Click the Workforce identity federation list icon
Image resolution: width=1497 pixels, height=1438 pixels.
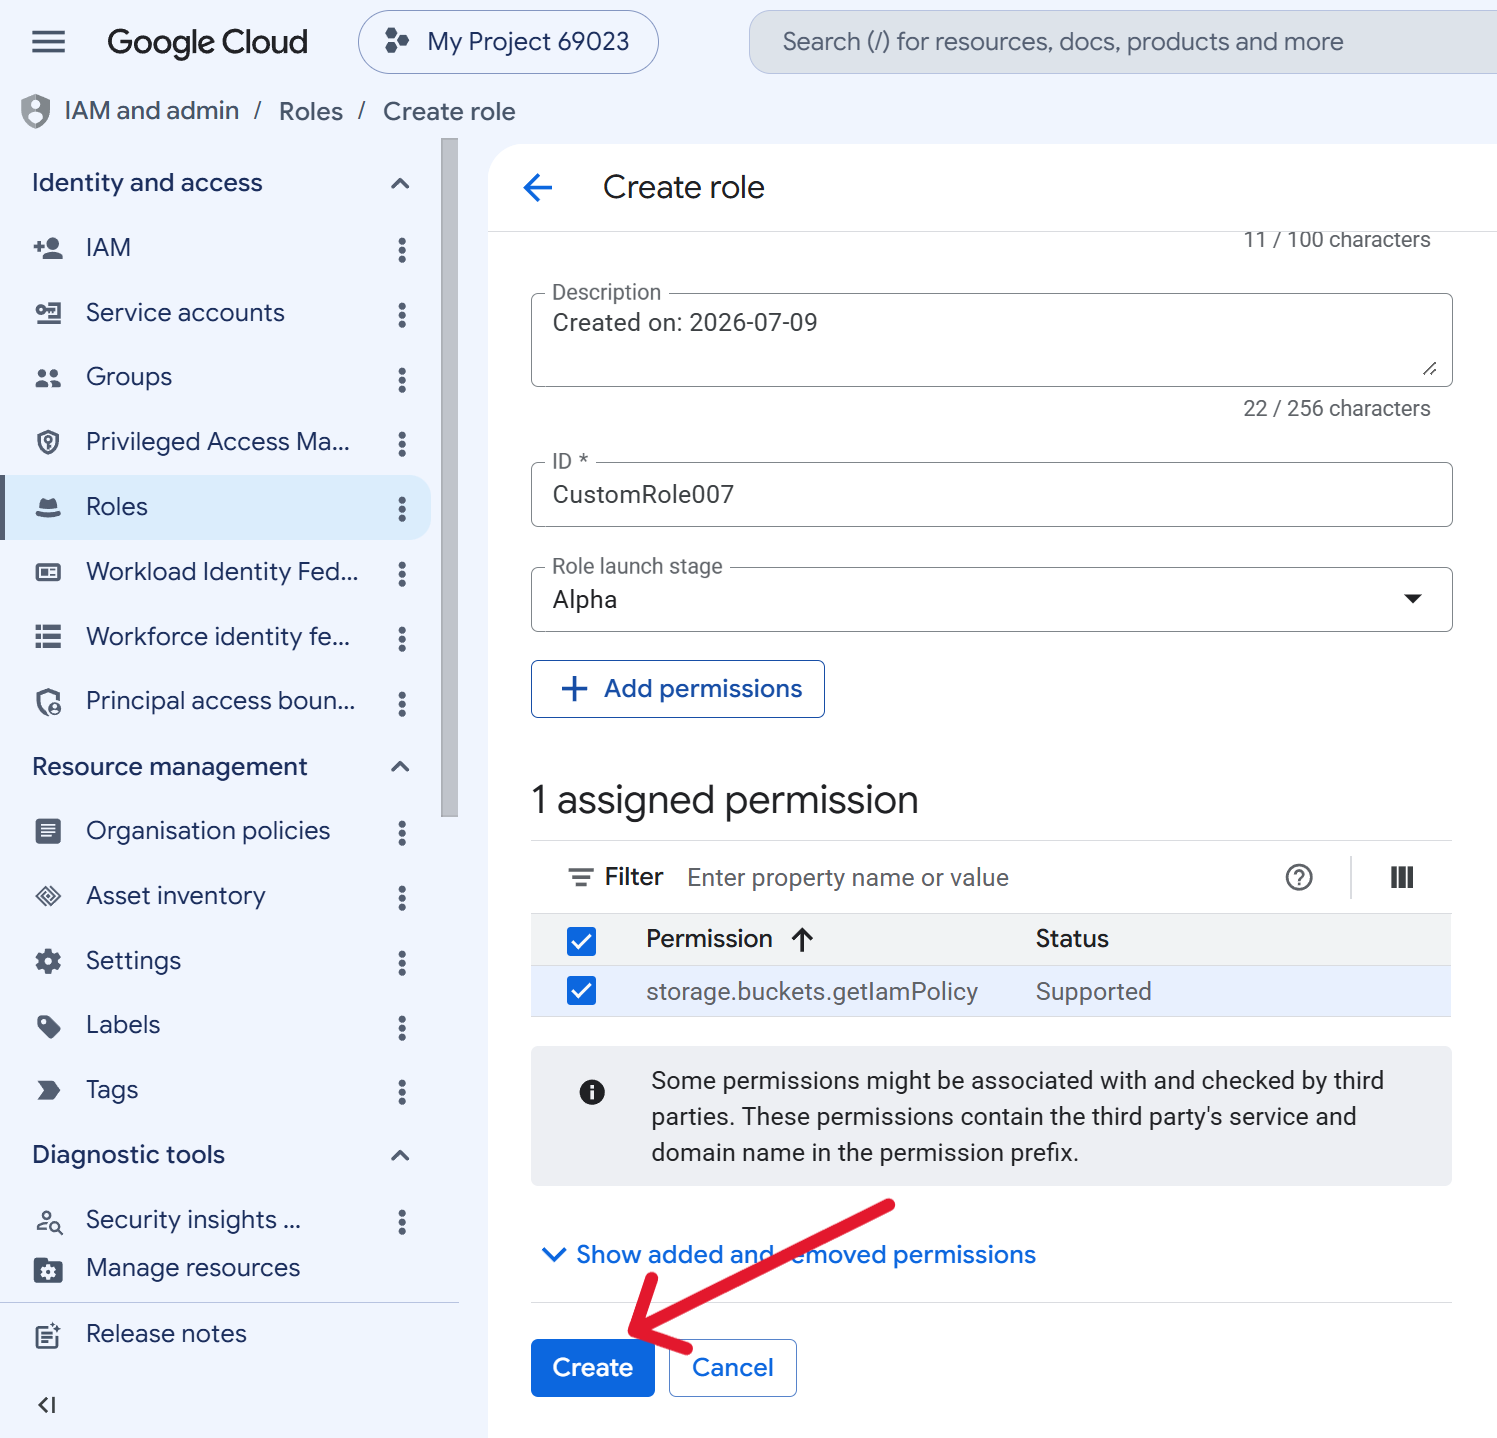point(48,637)
